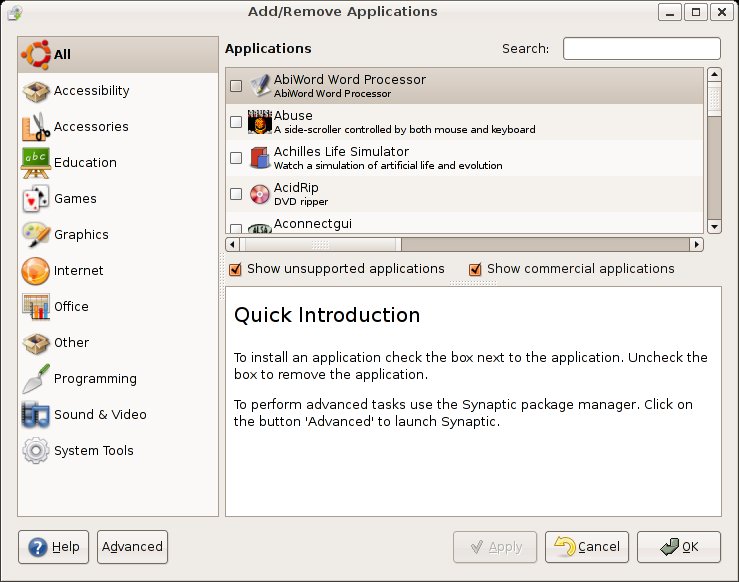The image size is (739, 582).
Task: Select the Education category label
Action: click(85, 163)
